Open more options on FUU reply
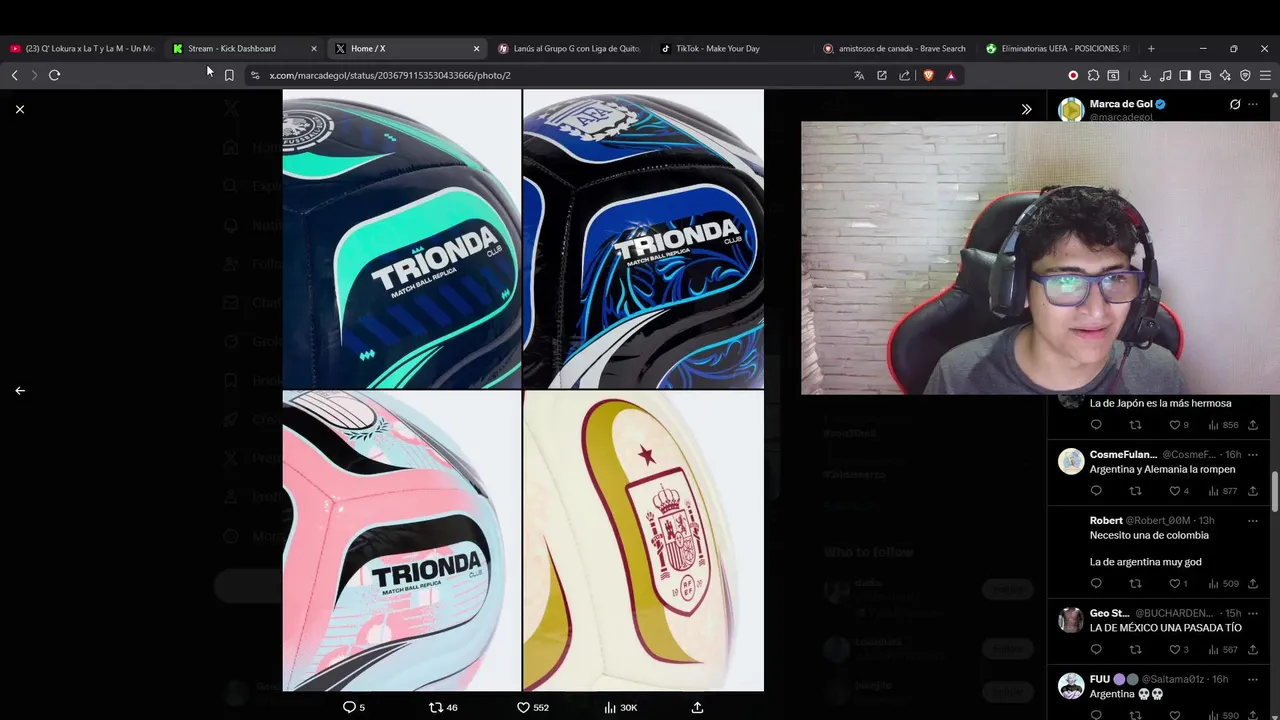The image size is (1280, 720). click(x=1253, y=679)
